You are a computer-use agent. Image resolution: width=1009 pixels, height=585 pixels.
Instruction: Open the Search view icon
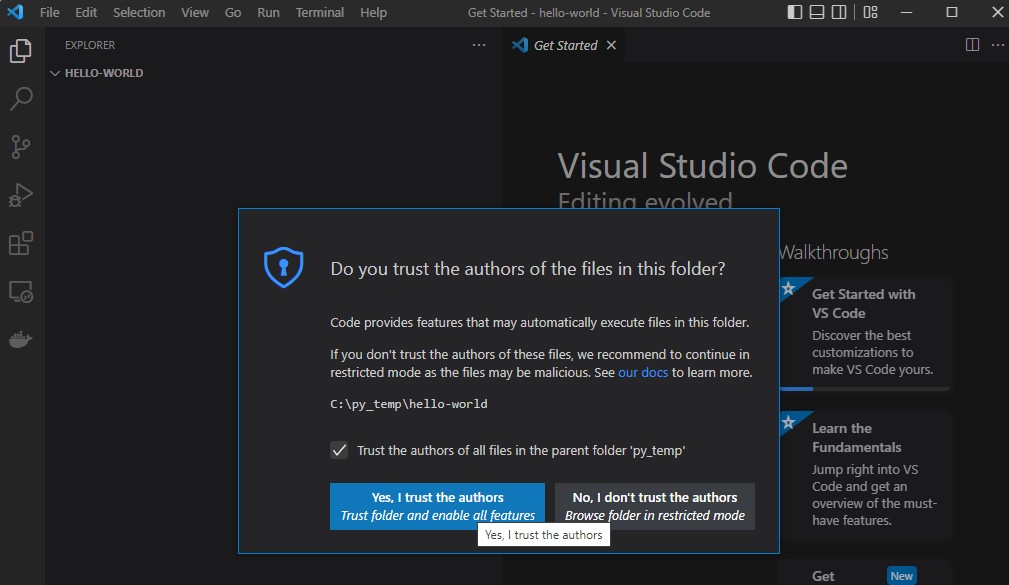21,99
